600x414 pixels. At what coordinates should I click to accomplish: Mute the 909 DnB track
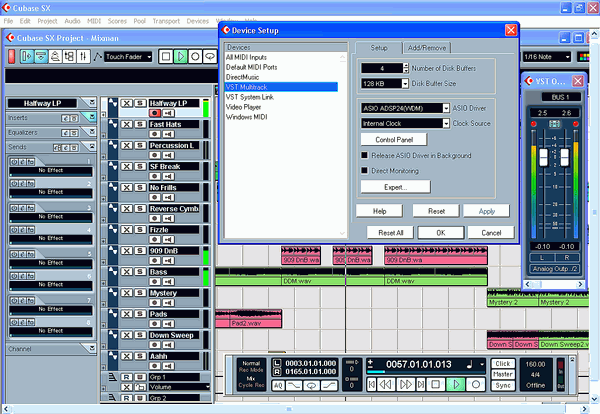[x=127, y=251]
